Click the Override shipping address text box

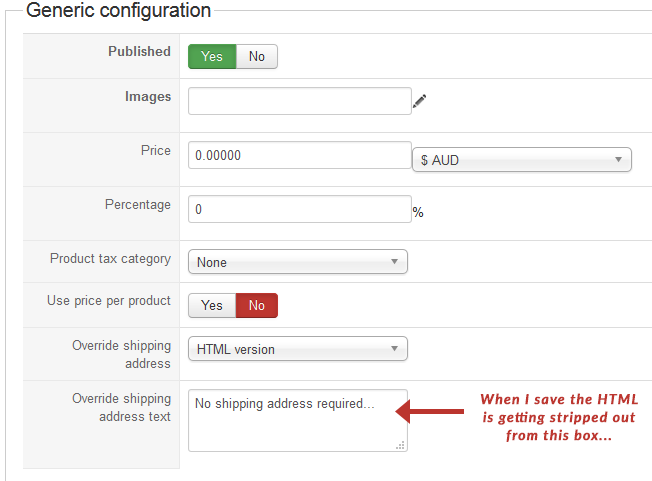[297, 420]
